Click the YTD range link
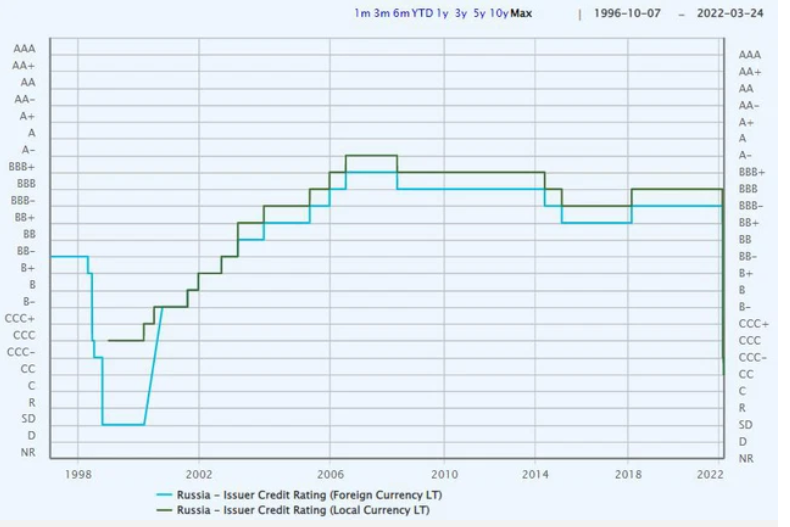This screenshot has width=790, height=527. click(422, 14)
